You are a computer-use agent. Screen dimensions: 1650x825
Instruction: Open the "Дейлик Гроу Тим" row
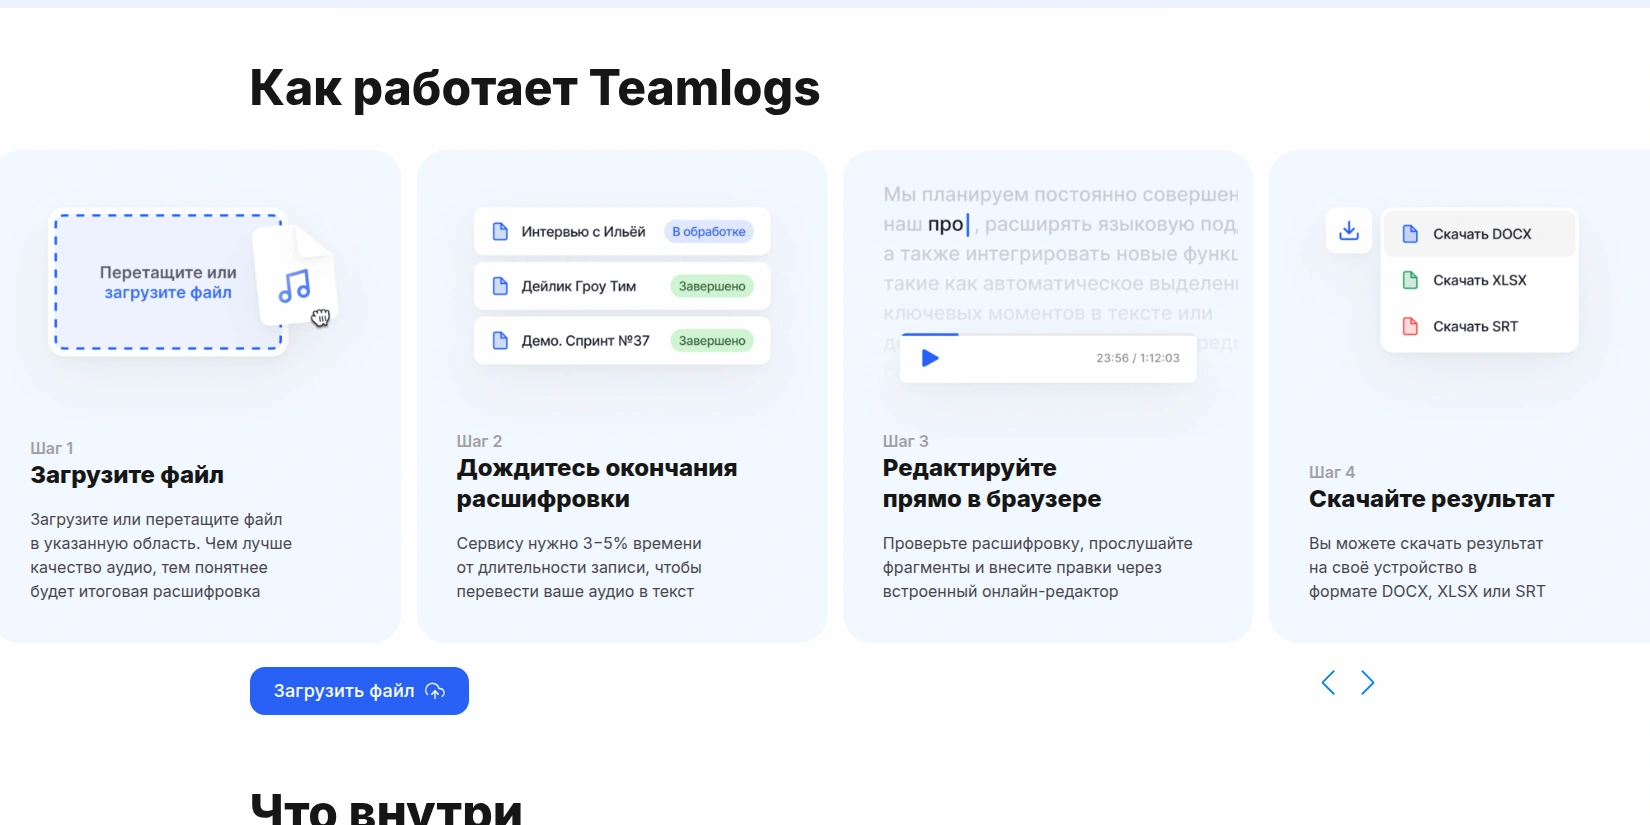click(x=622, y=286)
